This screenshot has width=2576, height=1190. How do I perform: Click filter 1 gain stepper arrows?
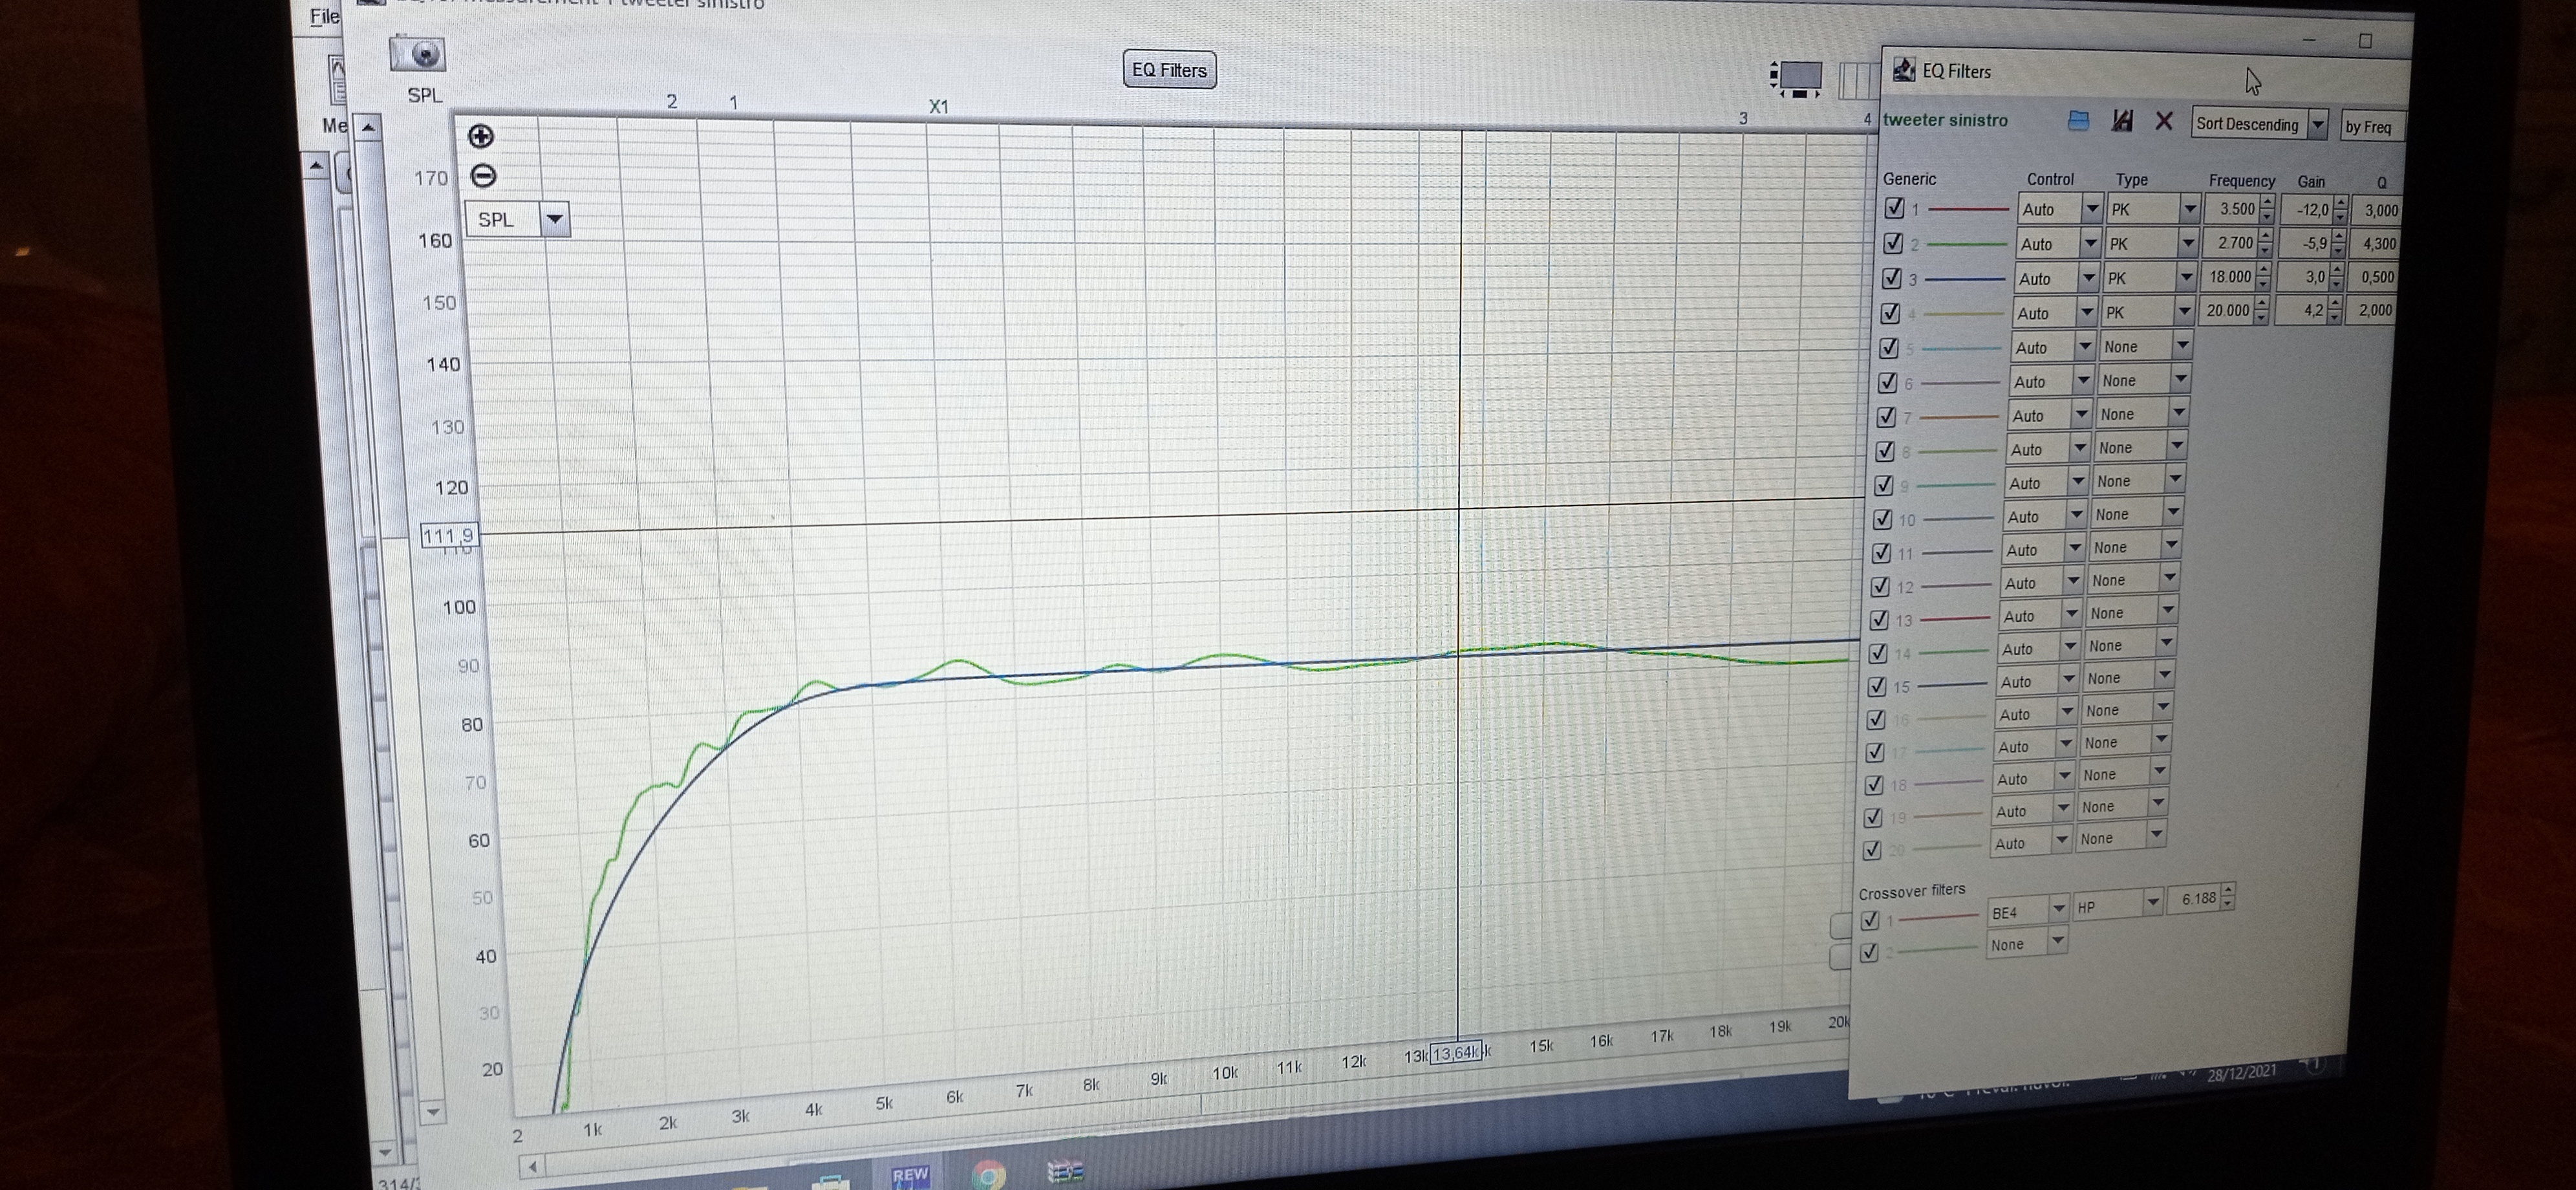point(2340,210)
